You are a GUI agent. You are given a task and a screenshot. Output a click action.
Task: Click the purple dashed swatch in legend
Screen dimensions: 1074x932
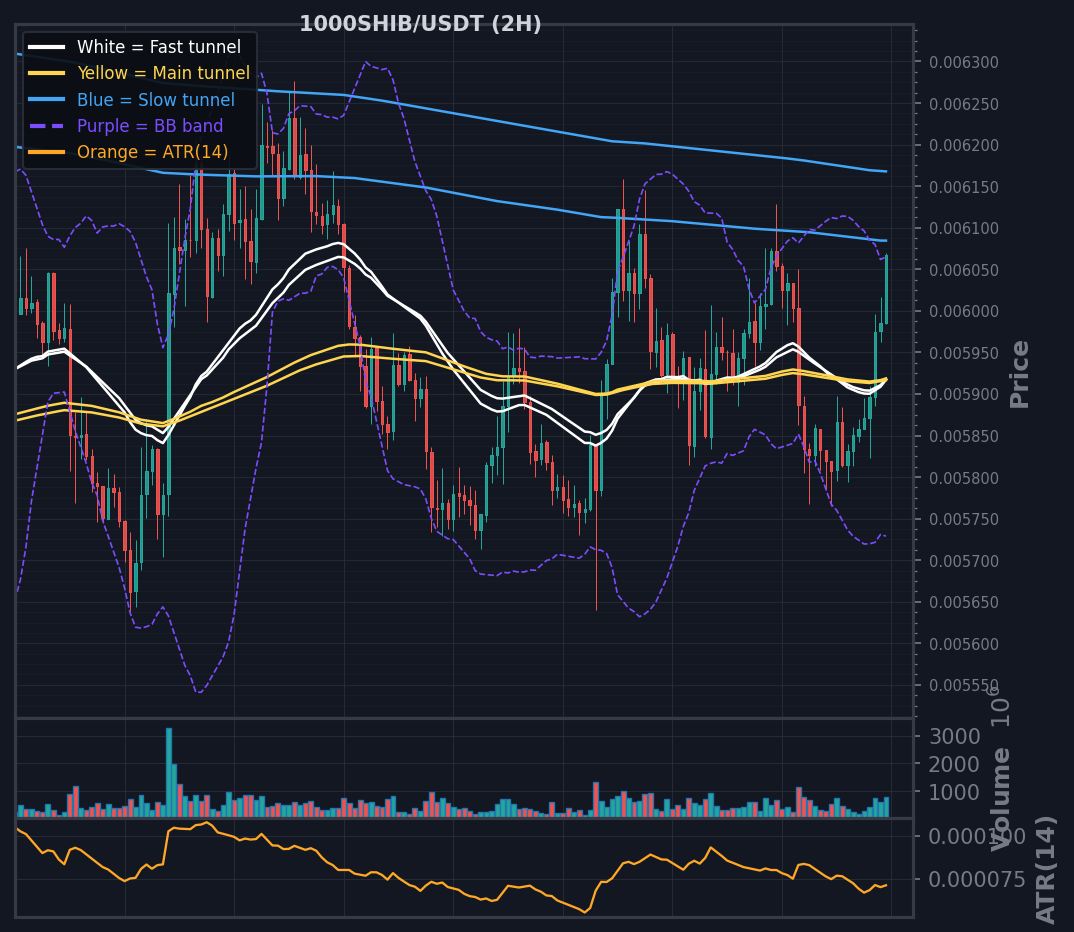click(47, 126)
